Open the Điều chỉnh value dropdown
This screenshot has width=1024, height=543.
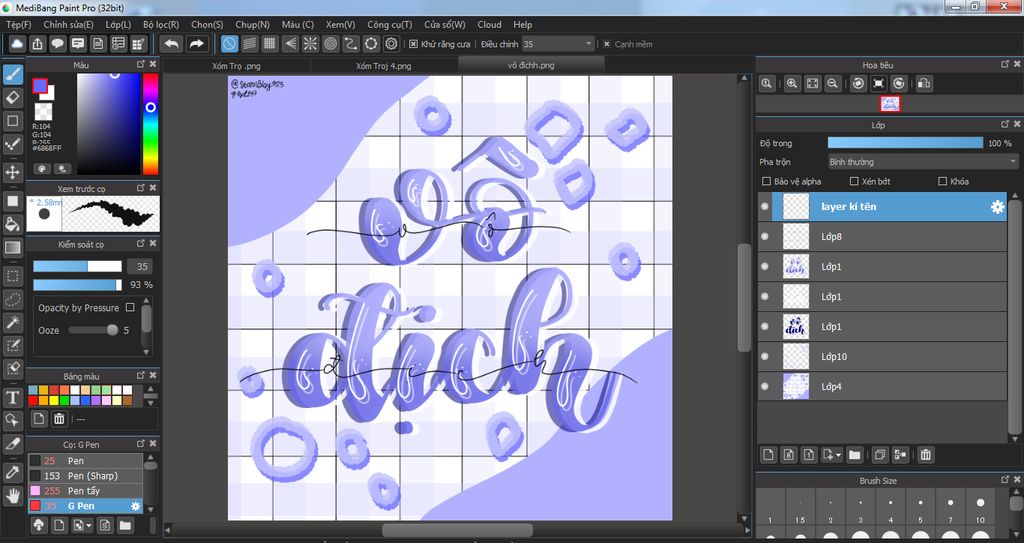[x=557, y=44]
